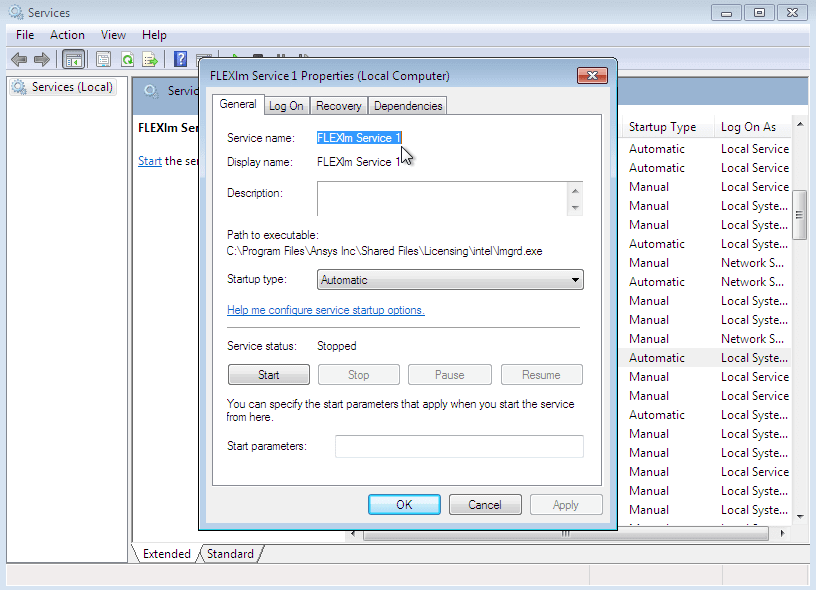Toggle the Show/Hide Console Tree icon
Image resolution: width=816 pixels, height=590 pixels.
coord(73,59)
